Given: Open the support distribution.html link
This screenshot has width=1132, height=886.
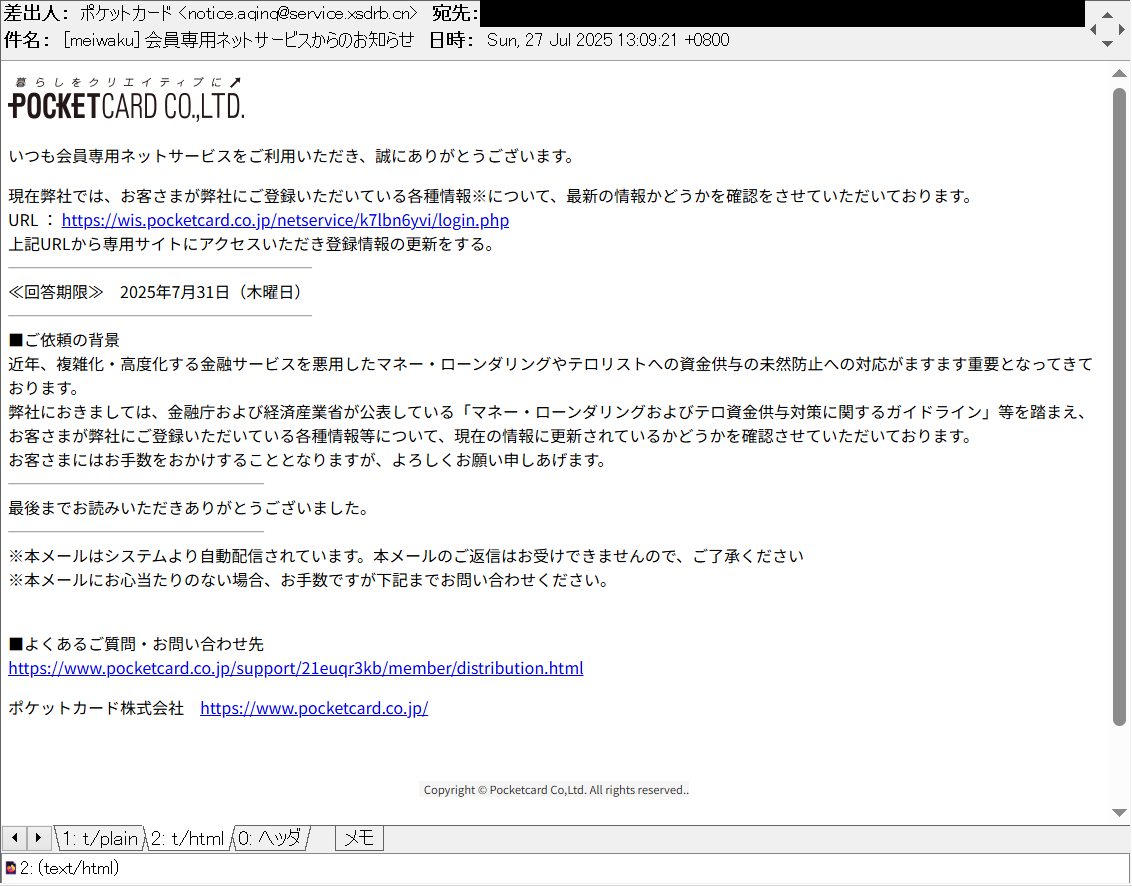Looking at the screenshot, I should click(296, 668).
